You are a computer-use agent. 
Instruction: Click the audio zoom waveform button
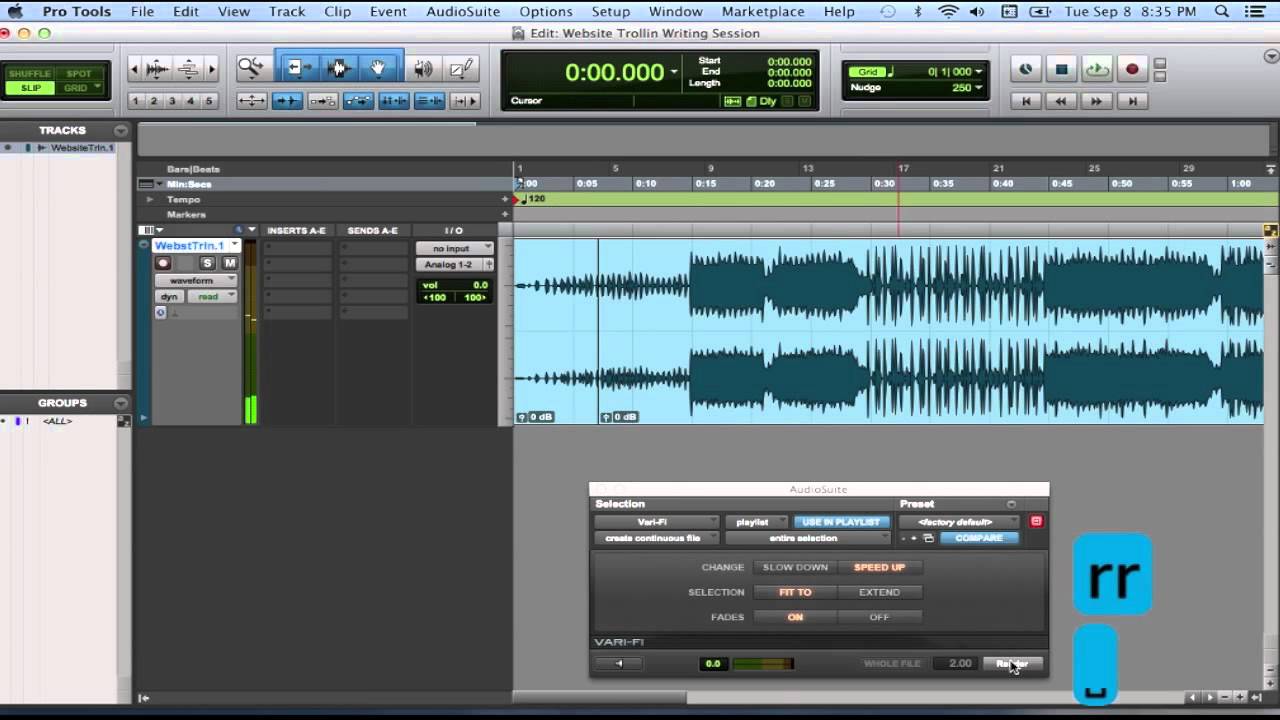158,69
